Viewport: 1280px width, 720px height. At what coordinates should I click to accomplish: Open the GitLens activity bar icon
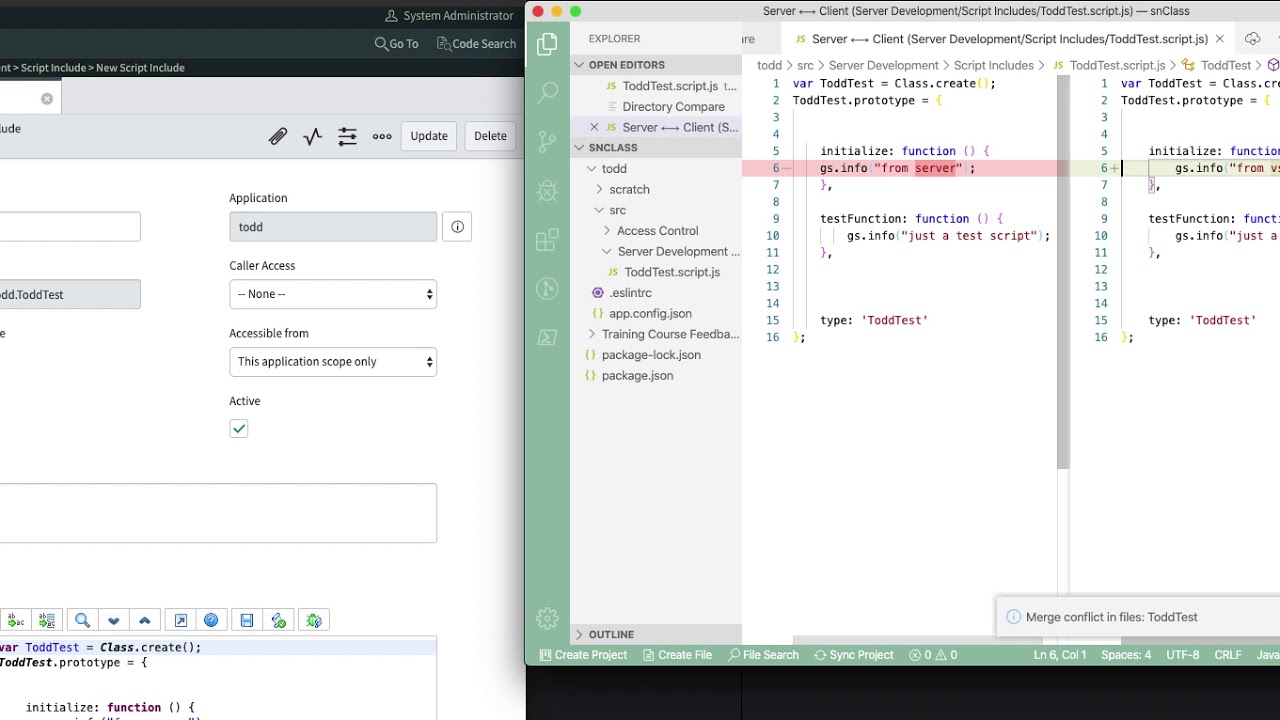(547, 289)
